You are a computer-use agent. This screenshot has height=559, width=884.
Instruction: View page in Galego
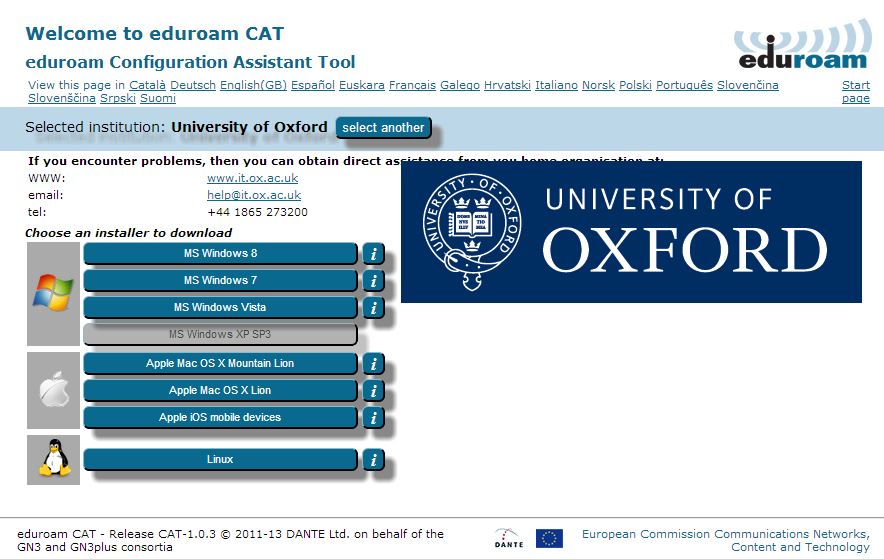(x=459, y=85)
